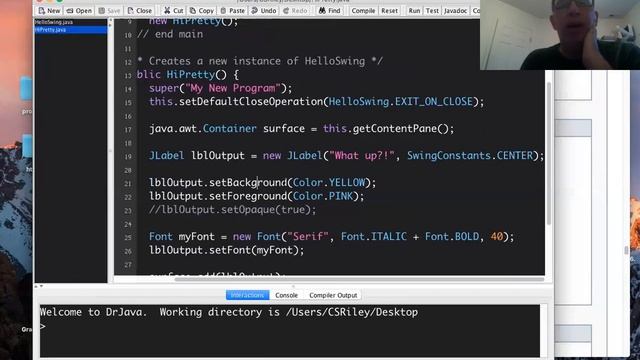Click commented "//lblOutput.setOpaque(true);" line
The width and height of the screenshot is (640, 360).
pos(233,209)
